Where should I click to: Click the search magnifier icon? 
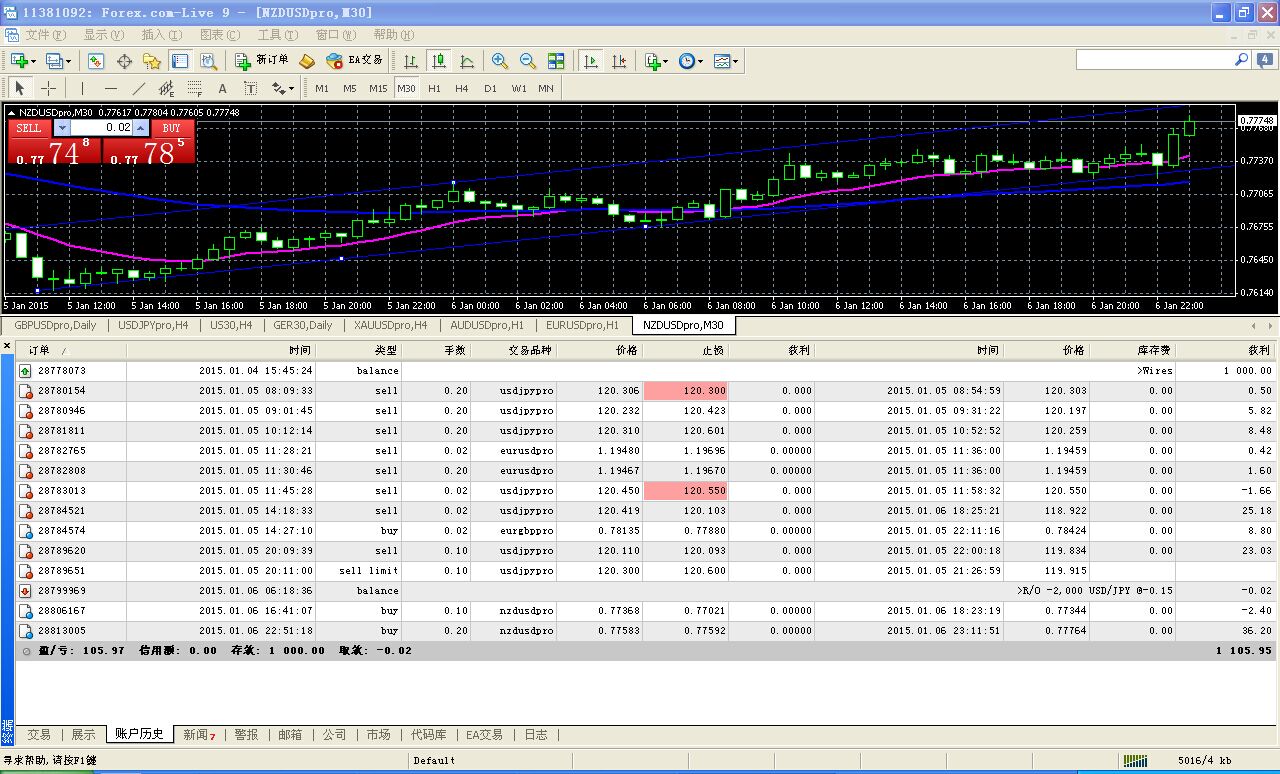pyautogui.click(x=1241, y=60)
